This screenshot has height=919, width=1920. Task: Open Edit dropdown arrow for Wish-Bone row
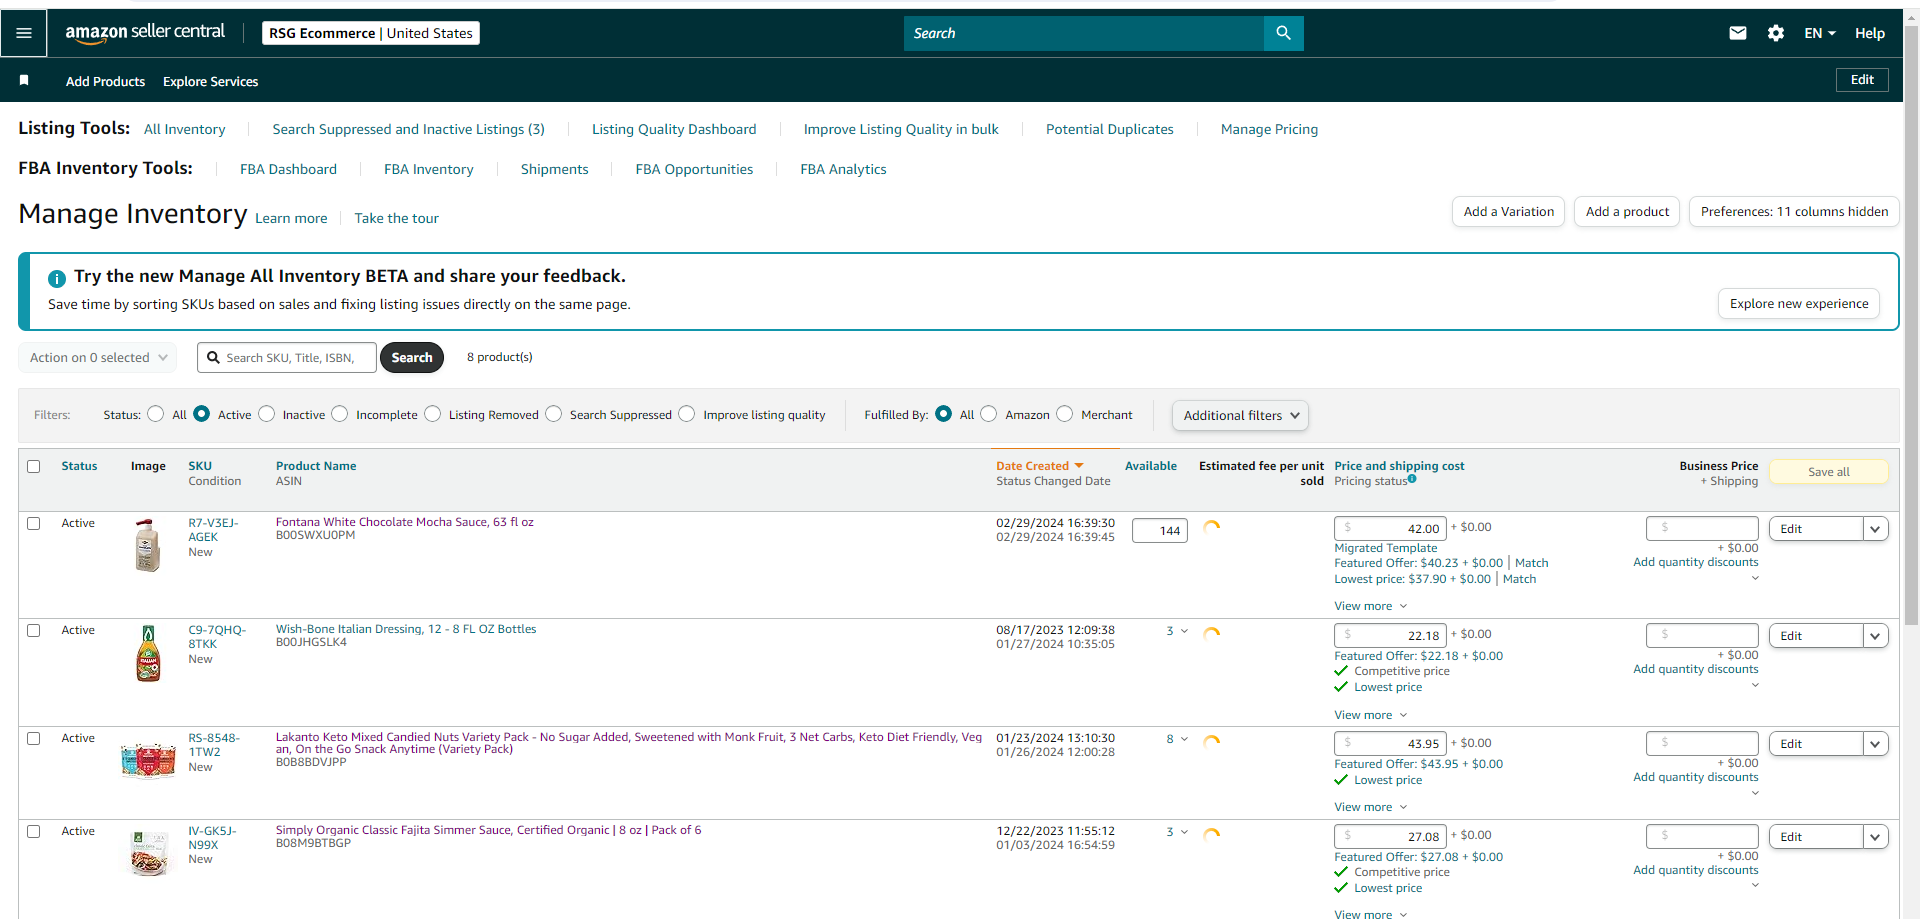point(1875,636)
